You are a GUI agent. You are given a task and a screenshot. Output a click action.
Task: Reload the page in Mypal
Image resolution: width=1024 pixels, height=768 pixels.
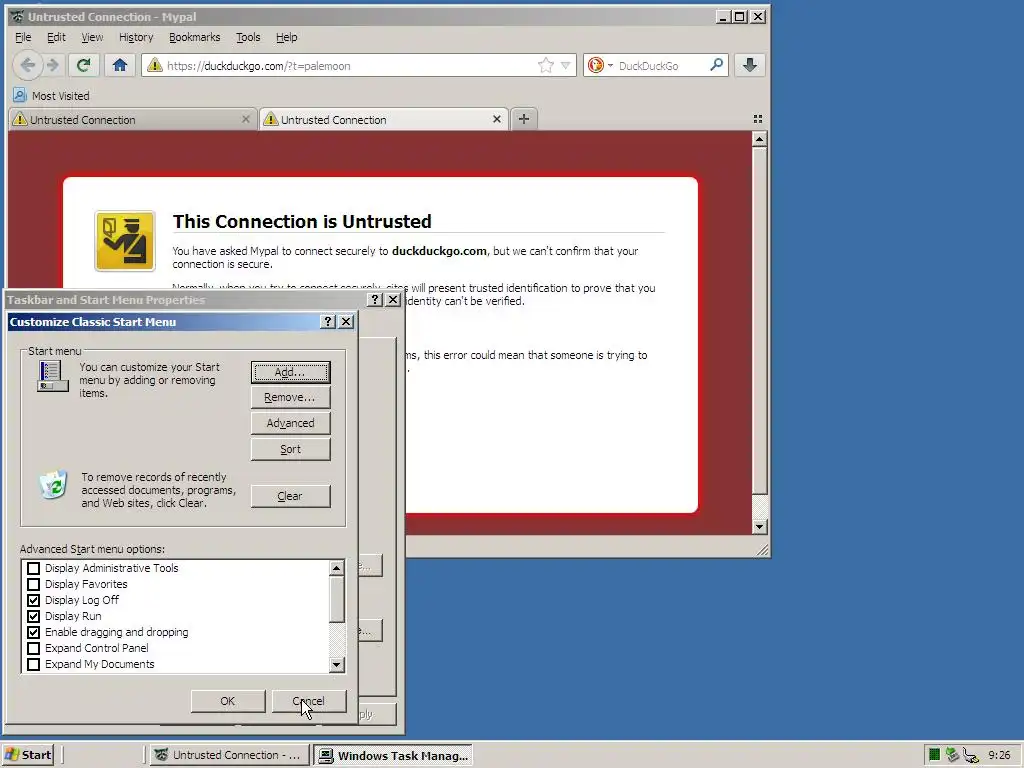[x=83, y=65]
